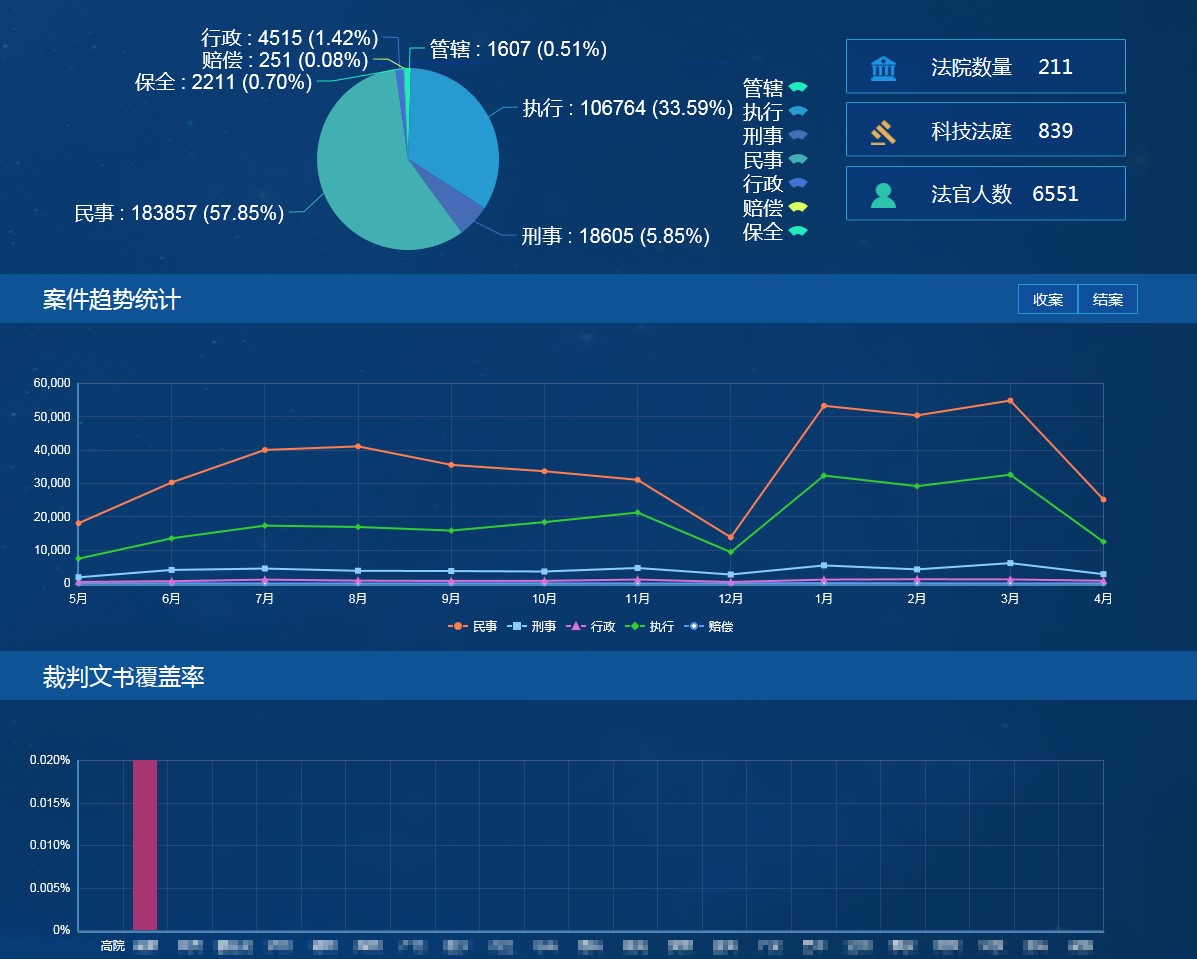Click the 民事 pie legend sector icon
Screen dimensions: 1197x959
click(797, 159)
